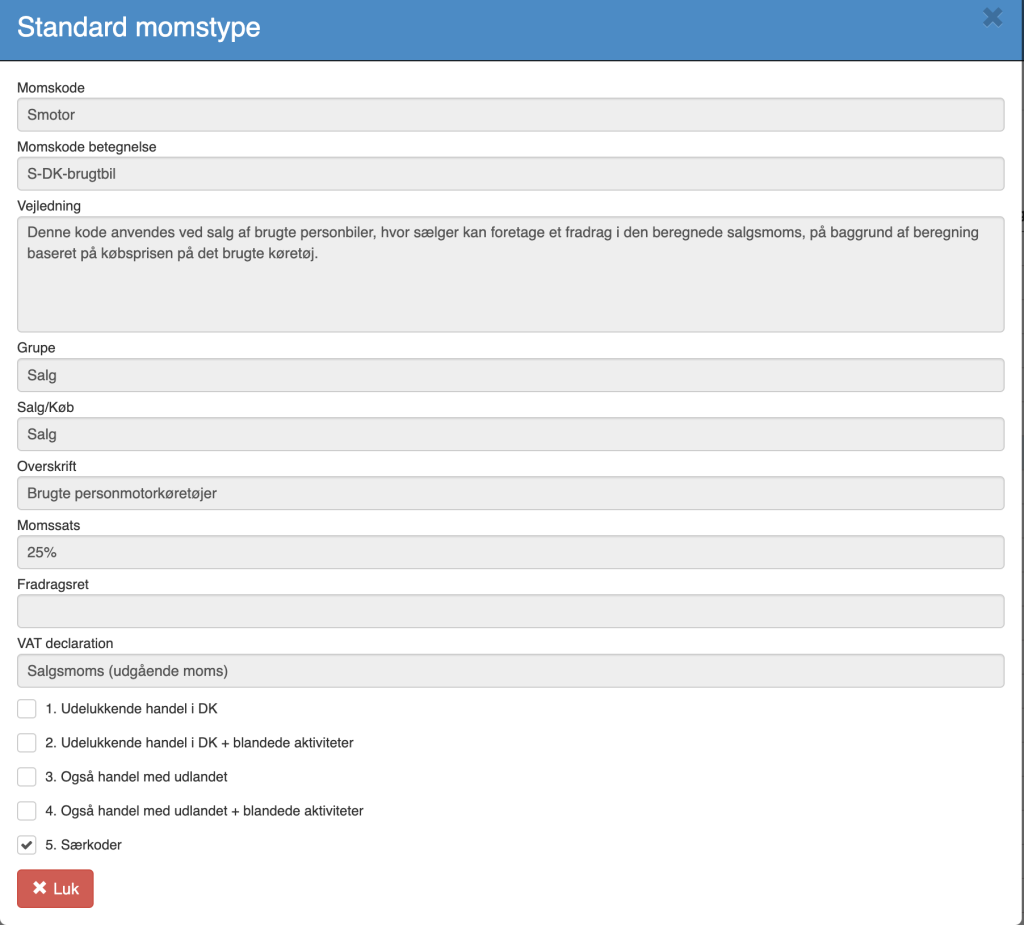The image size is (1024, 925).
Task: Close the Standard momstype dialog with X
Action: [992, 18]
